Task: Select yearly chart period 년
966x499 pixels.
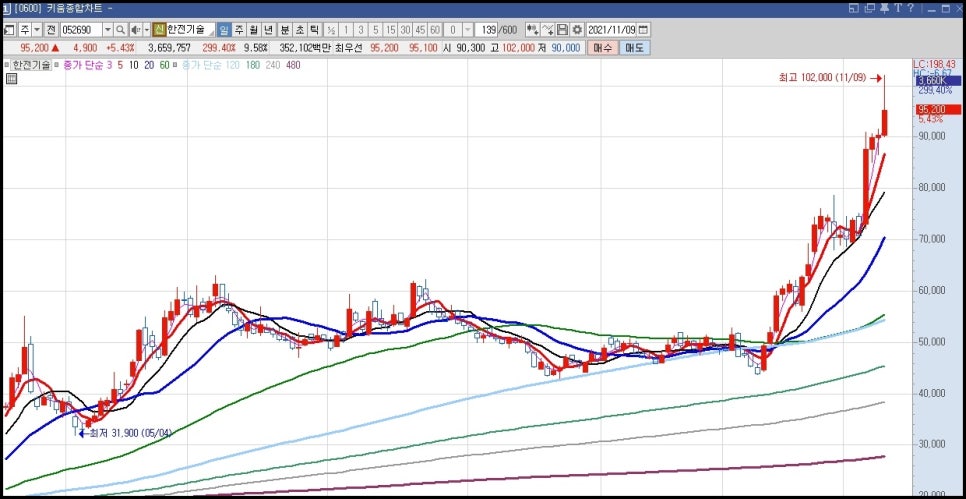Action: [x=269, y=30]
